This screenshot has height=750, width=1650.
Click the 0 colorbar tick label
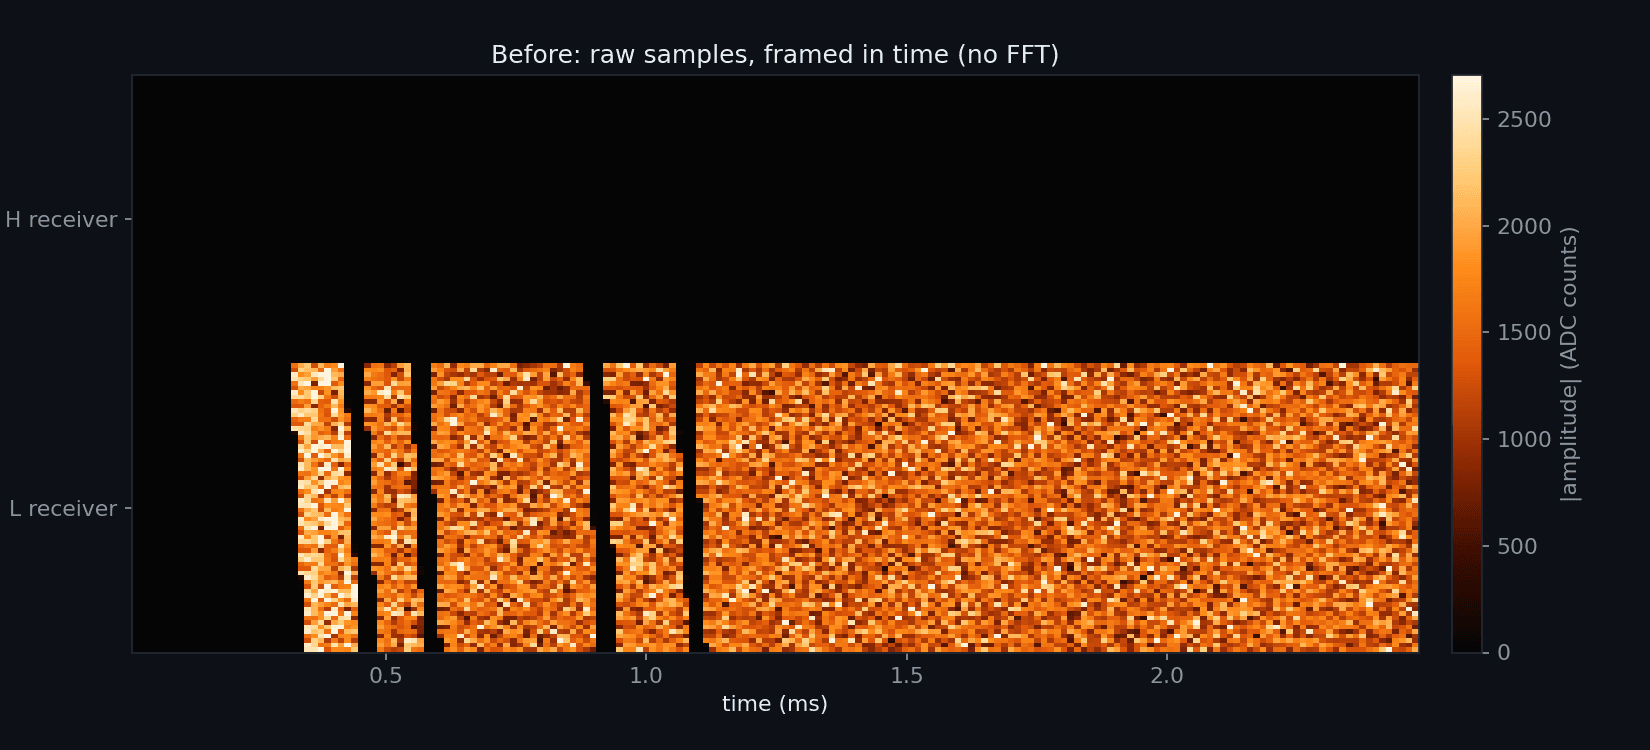click(x=1504, y=652)
